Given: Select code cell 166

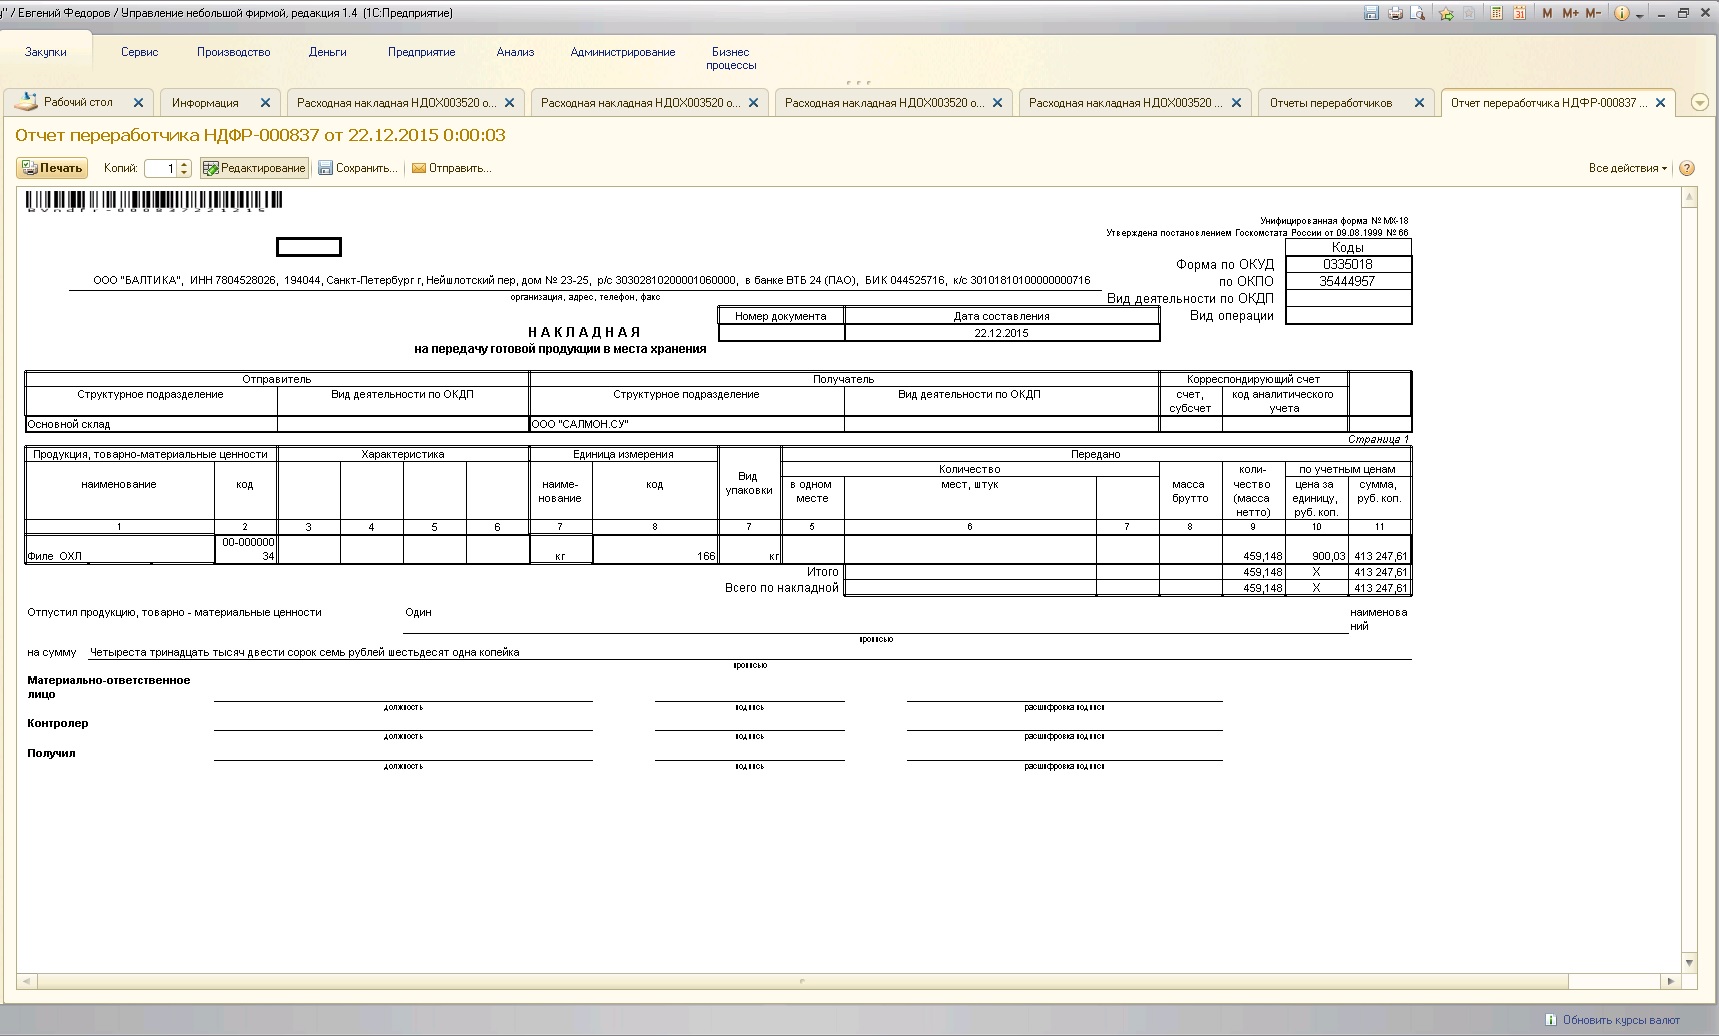Looking at the screenshot, I should [655, 549].
